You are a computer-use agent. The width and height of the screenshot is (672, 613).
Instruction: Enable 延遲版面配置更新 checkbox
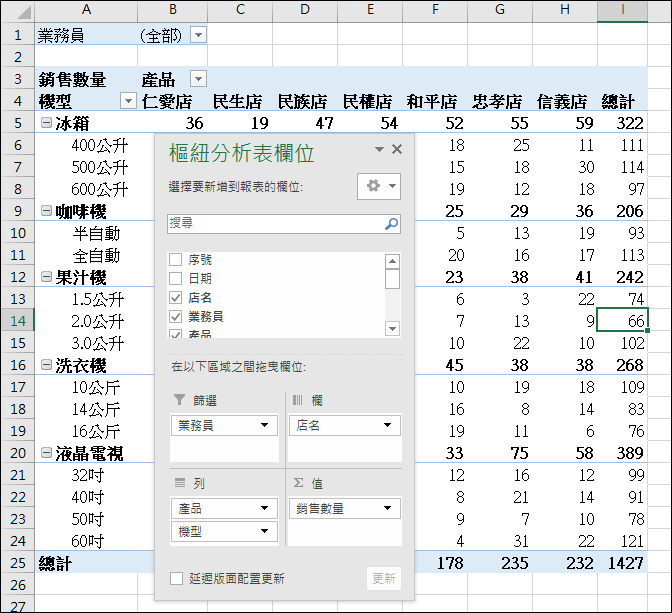pos(176,578)
